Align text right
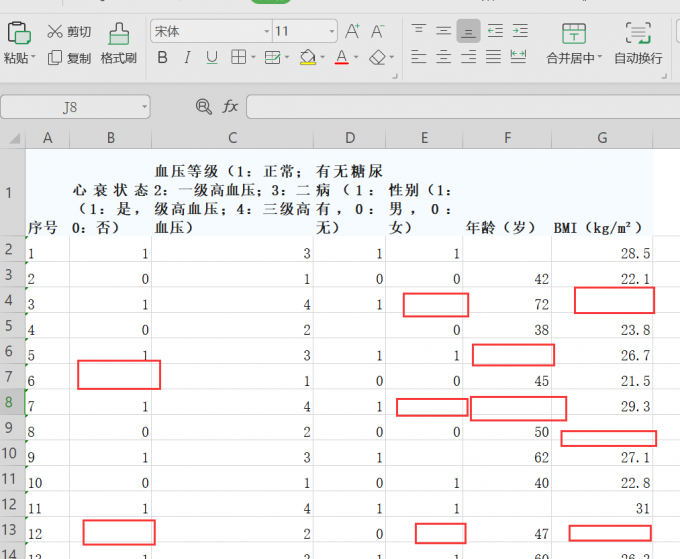The height and width of the screenshot is (559, 680). click(468, 57)
